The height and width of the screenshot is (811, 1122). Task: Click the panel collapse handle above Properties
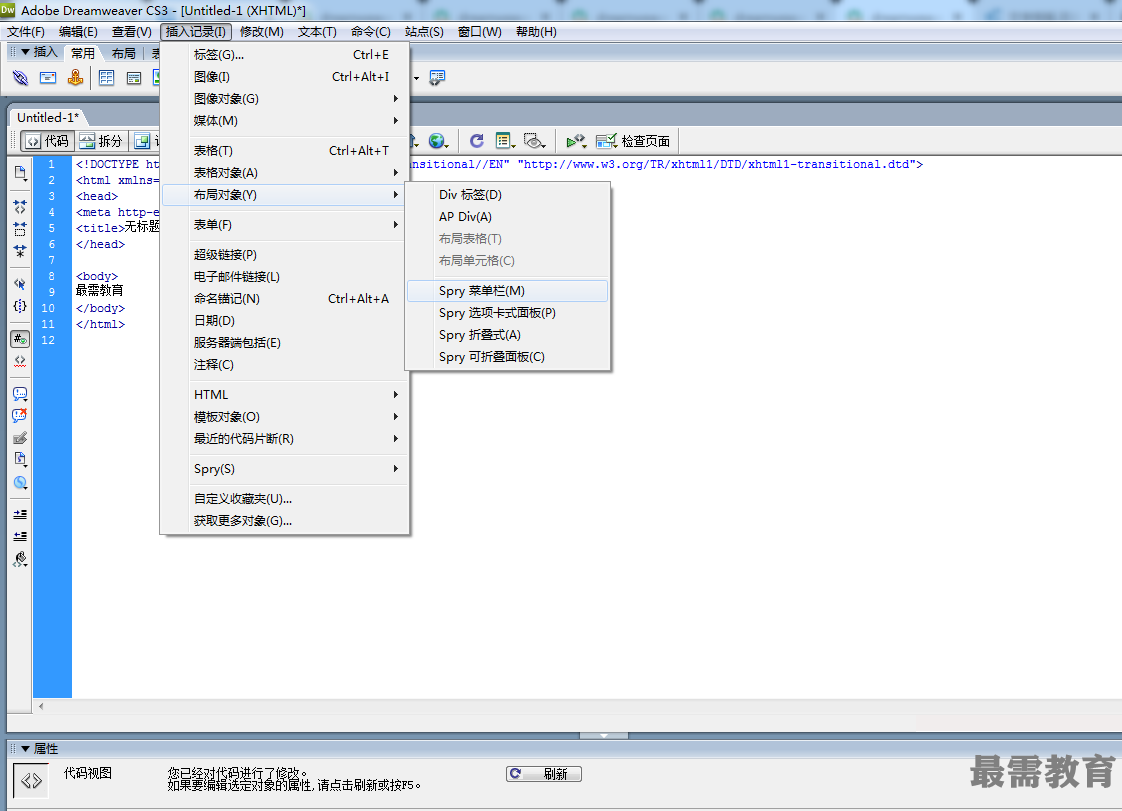point(603,736)
